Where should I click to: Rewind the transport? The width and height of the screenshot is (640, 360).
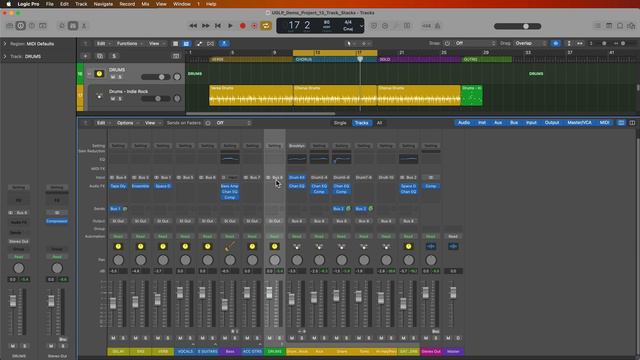(x=193, y=26)
